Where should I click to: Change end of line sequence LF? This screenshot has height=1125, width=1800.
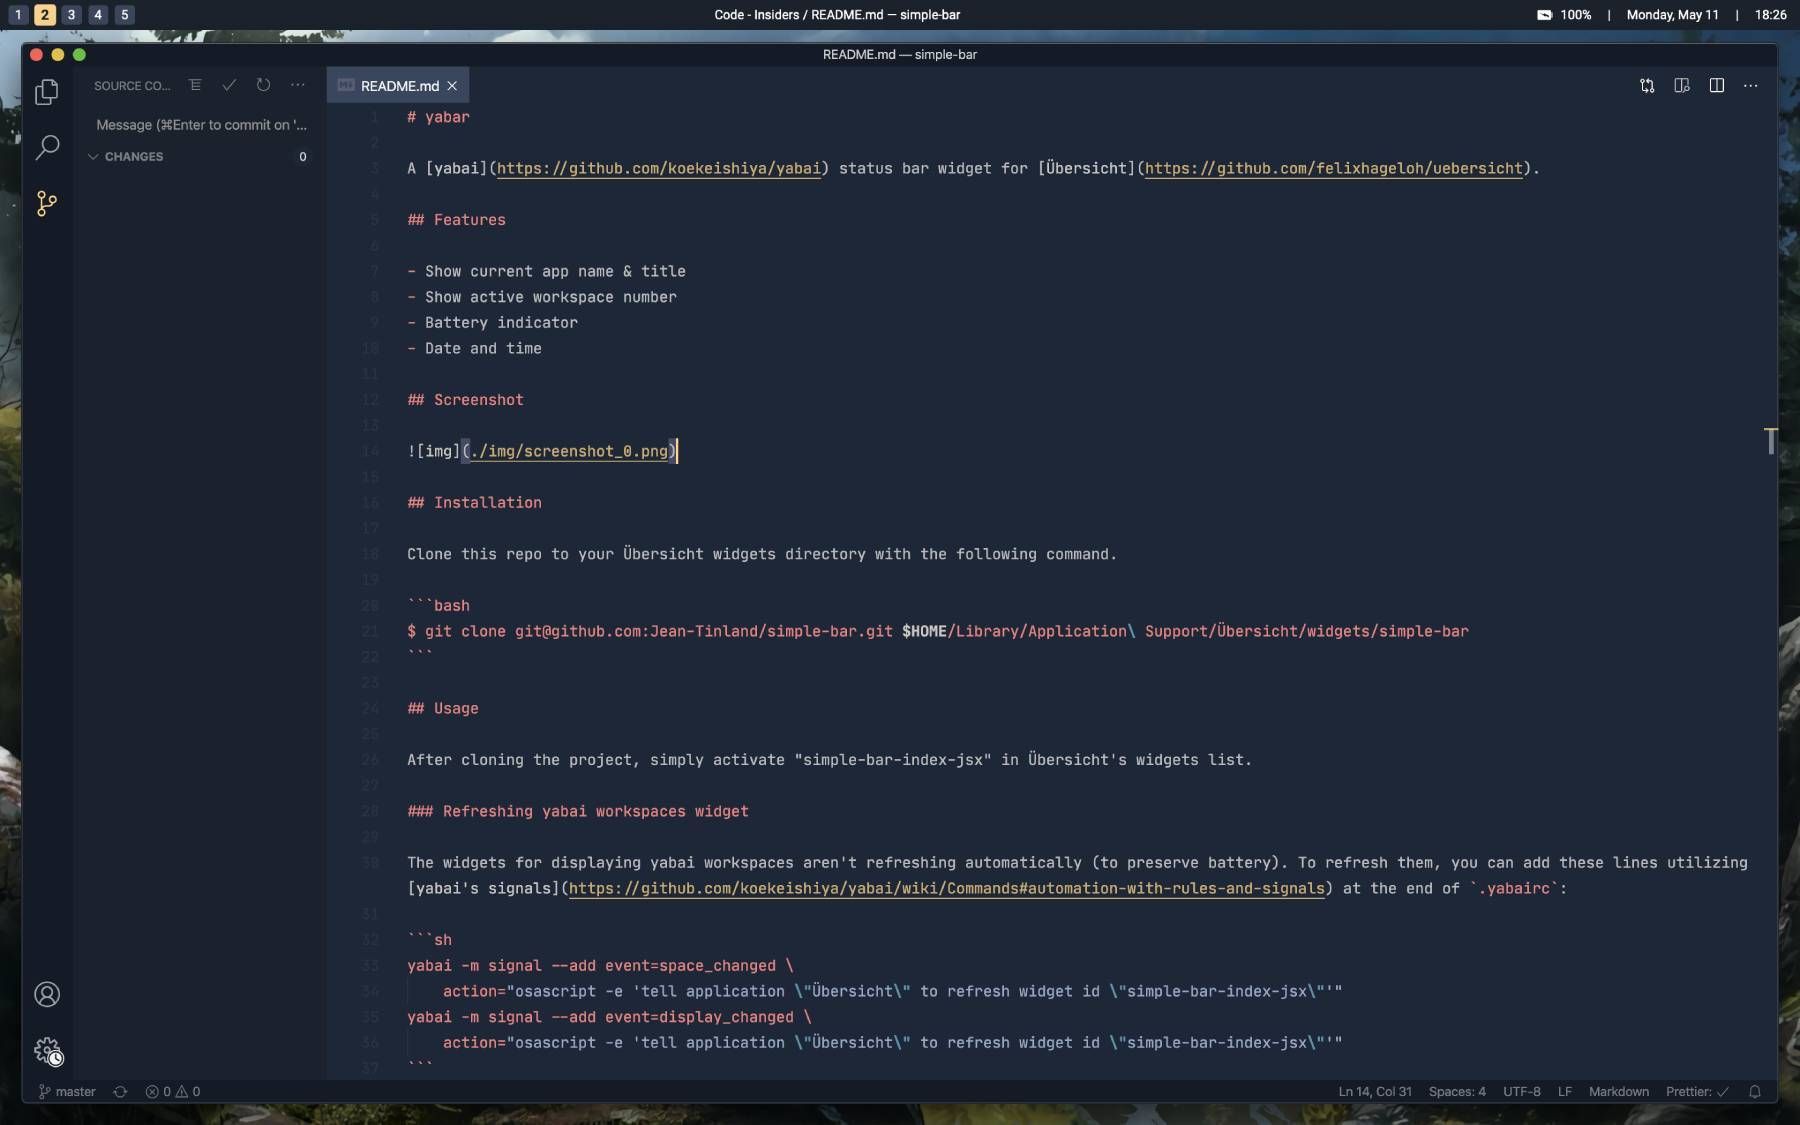pyautogui.click(x=1565, y=1092)
